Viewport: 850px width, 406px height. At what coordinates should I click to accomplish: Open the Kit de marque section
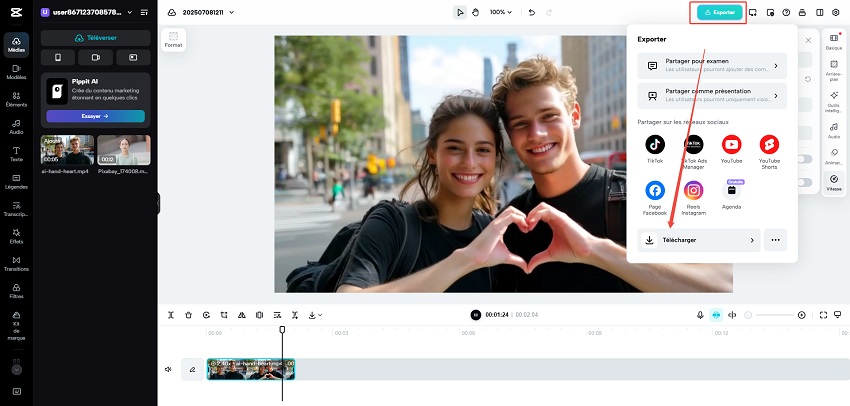pos(16,326)
